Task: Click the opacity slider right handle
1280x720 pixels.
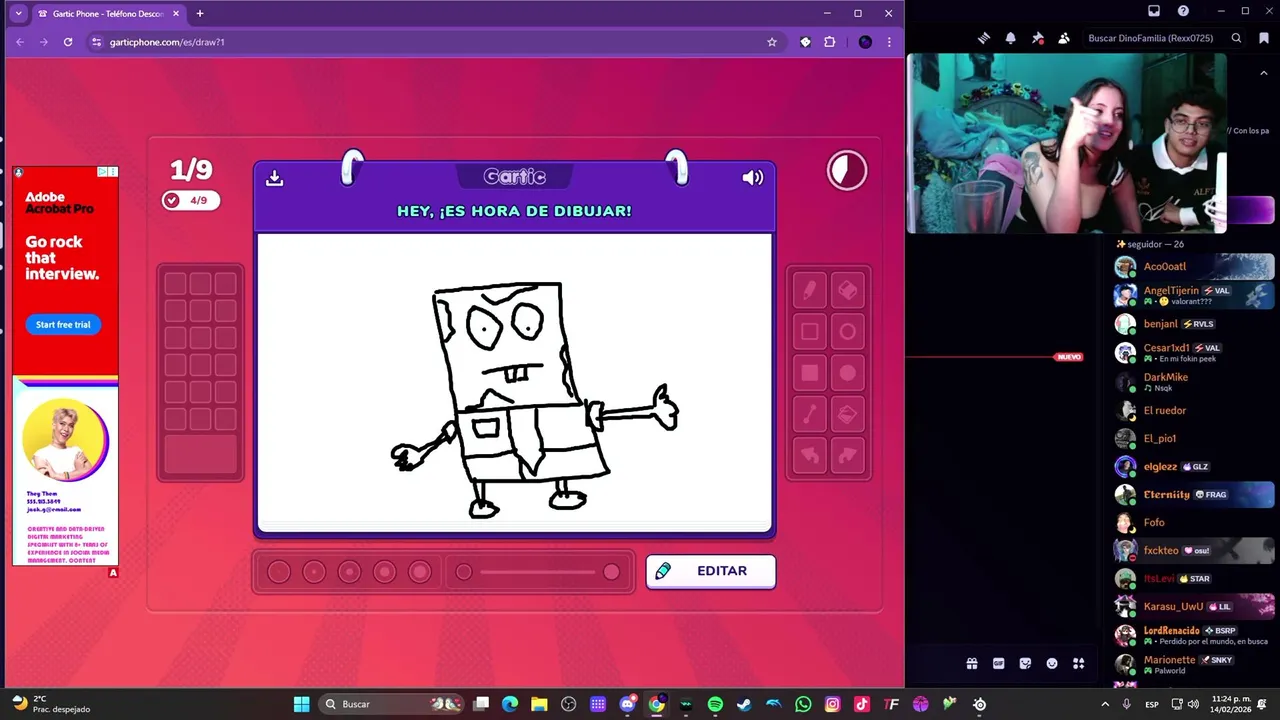Action: pyautogui.click(x=611, y=572)
